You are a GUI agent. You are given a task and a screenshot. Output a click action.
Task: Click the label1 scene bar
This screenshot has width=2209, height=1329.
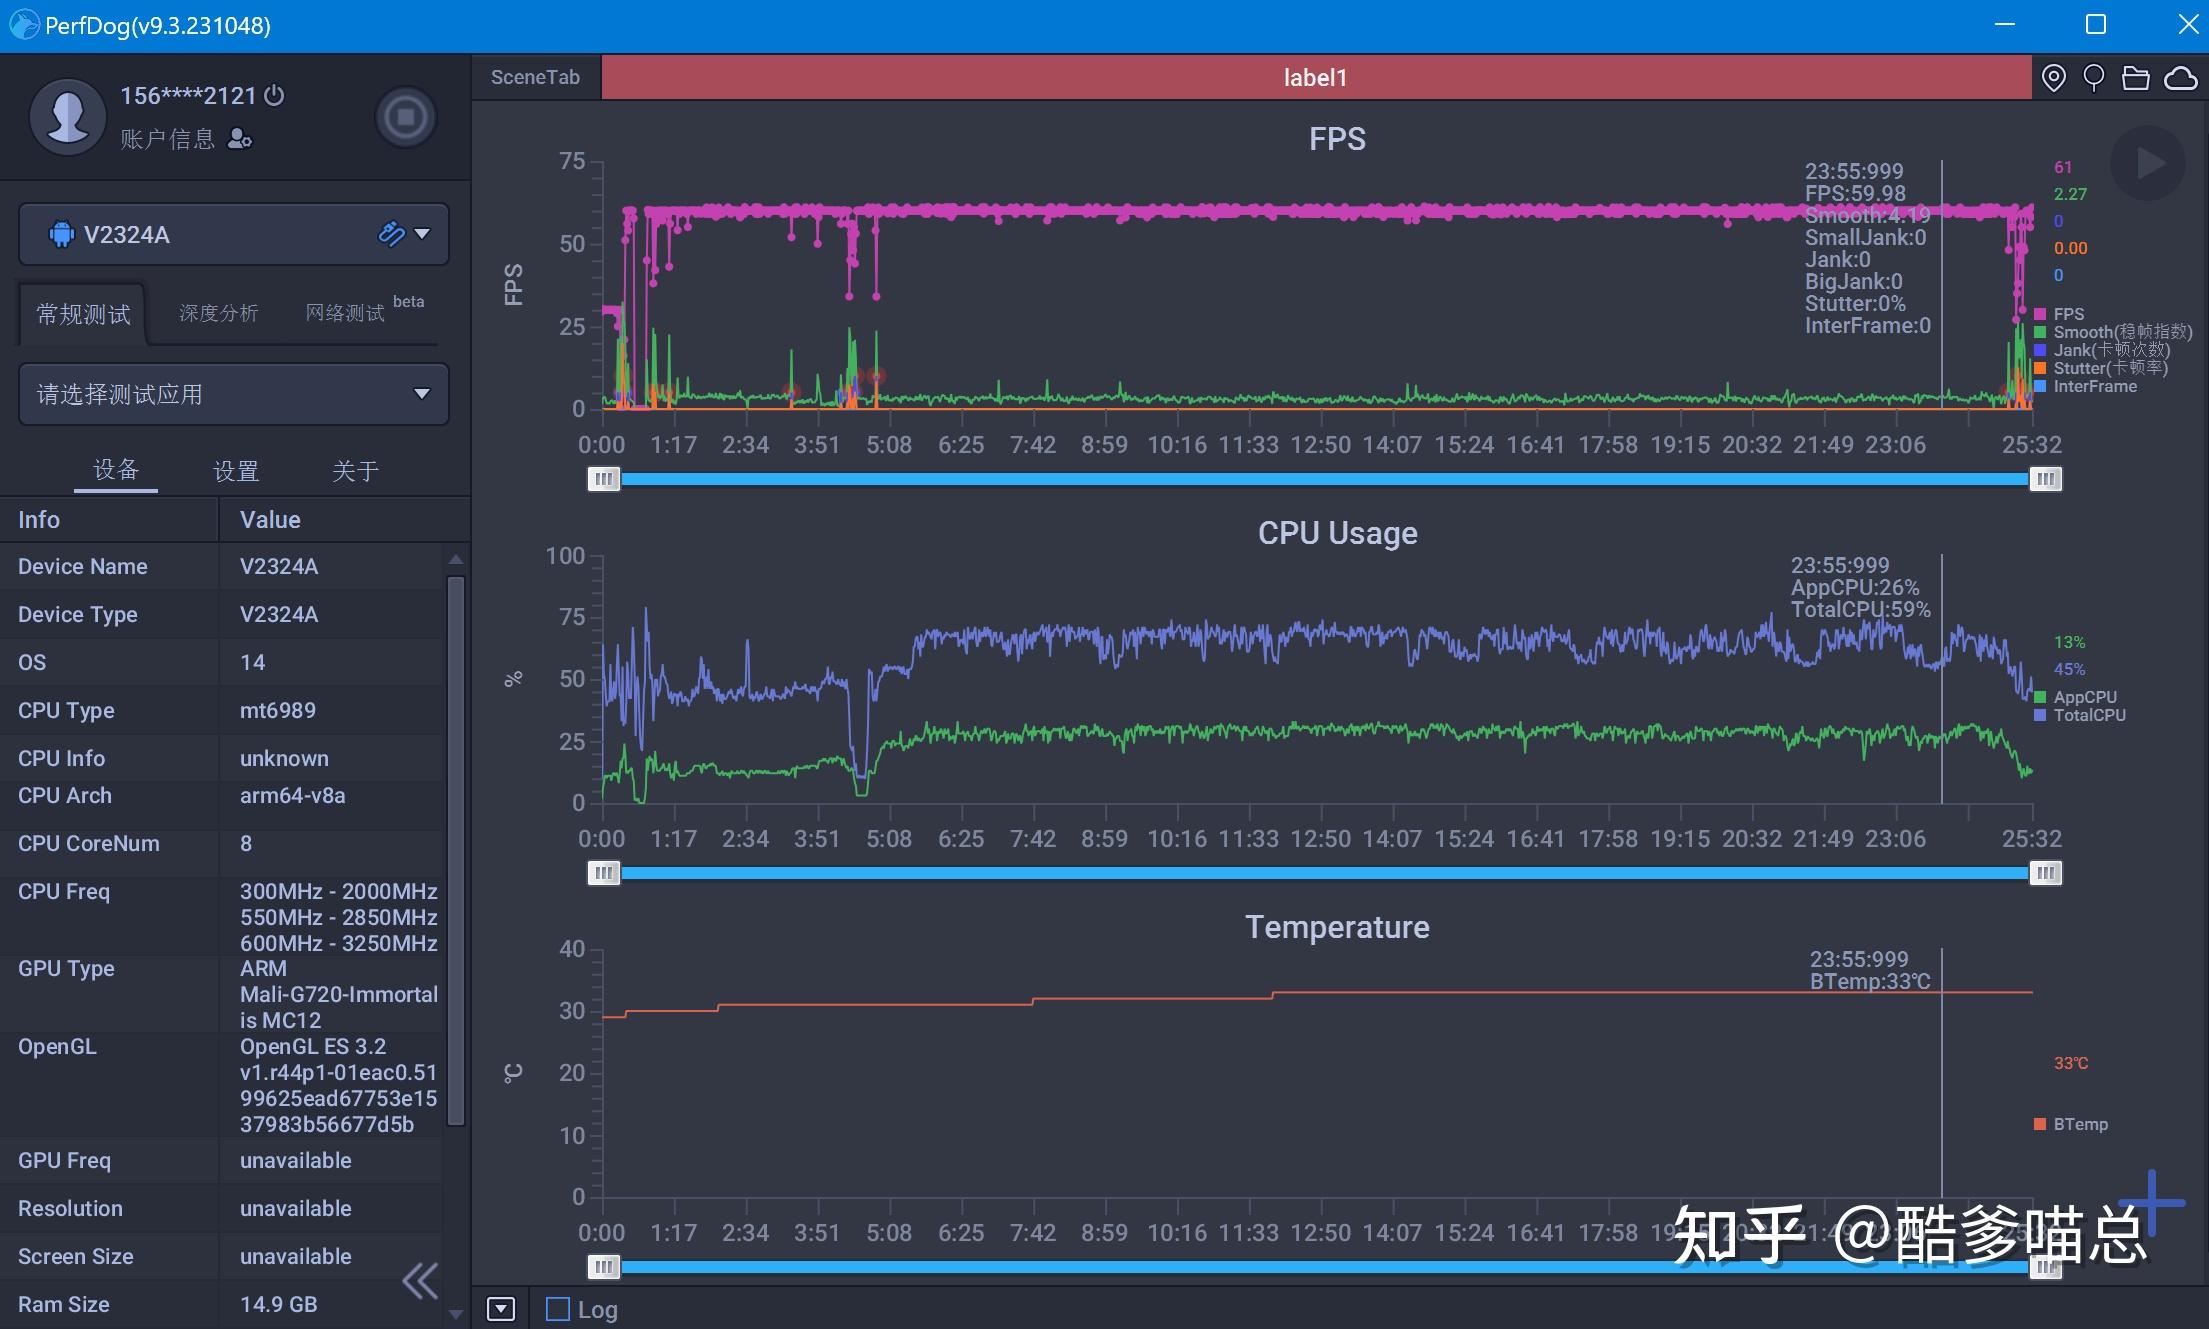[1316, 77]
